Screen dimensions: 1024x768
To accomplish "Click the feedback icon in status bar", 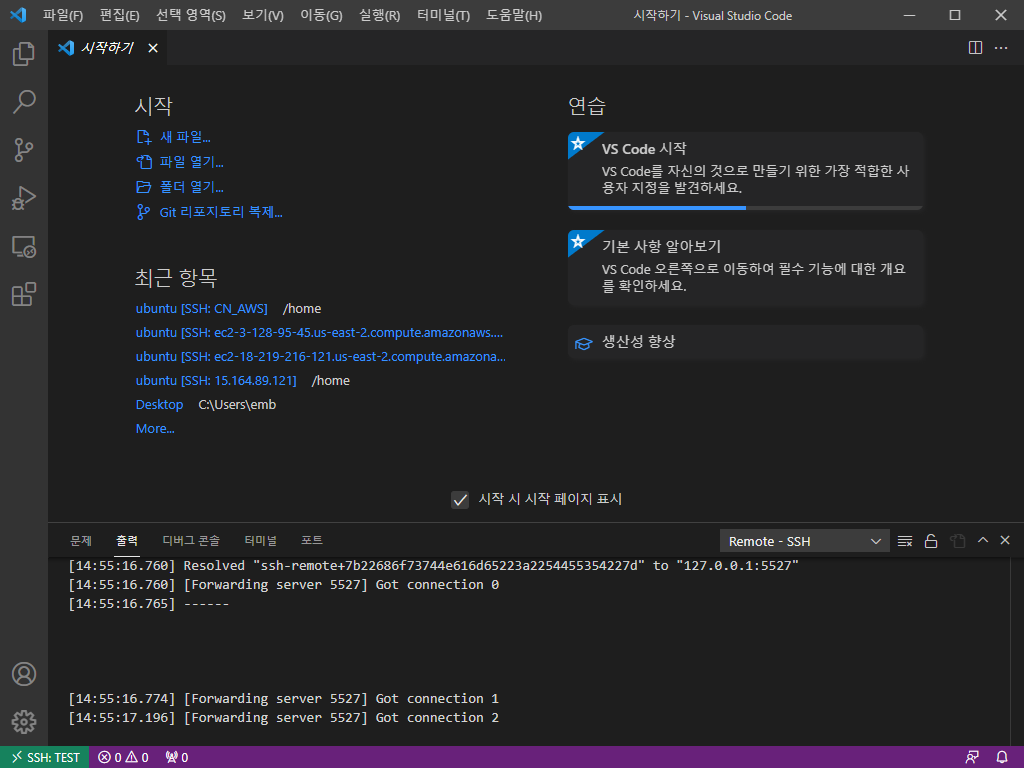I will tap(972, 757).
